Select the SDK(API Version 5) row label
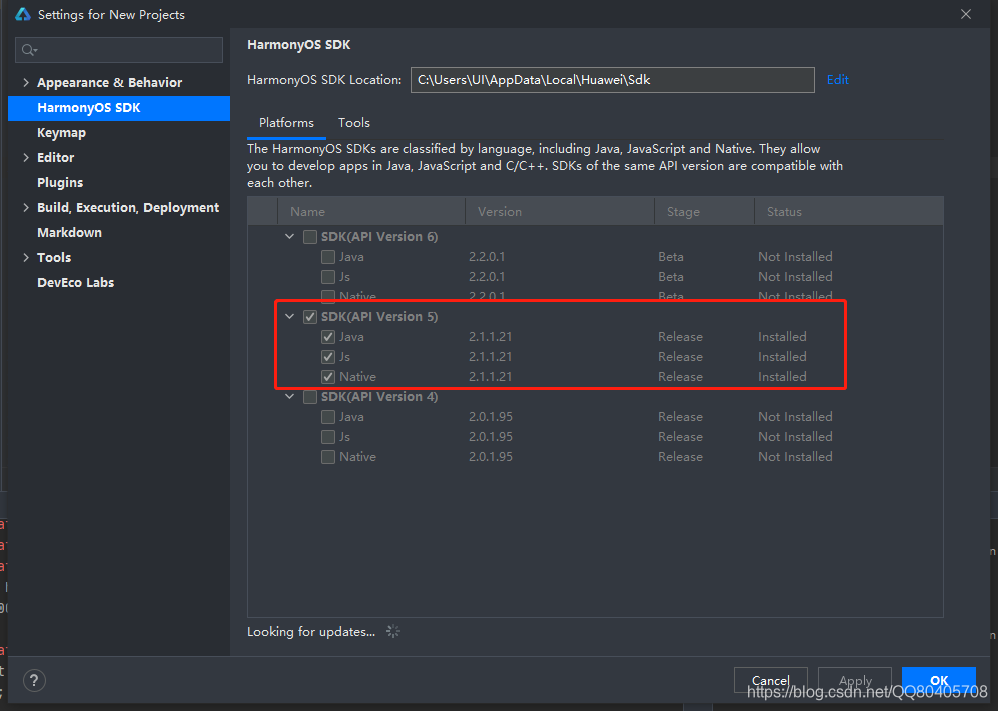This screenshot has height=711, width=998. click(379, 316)
